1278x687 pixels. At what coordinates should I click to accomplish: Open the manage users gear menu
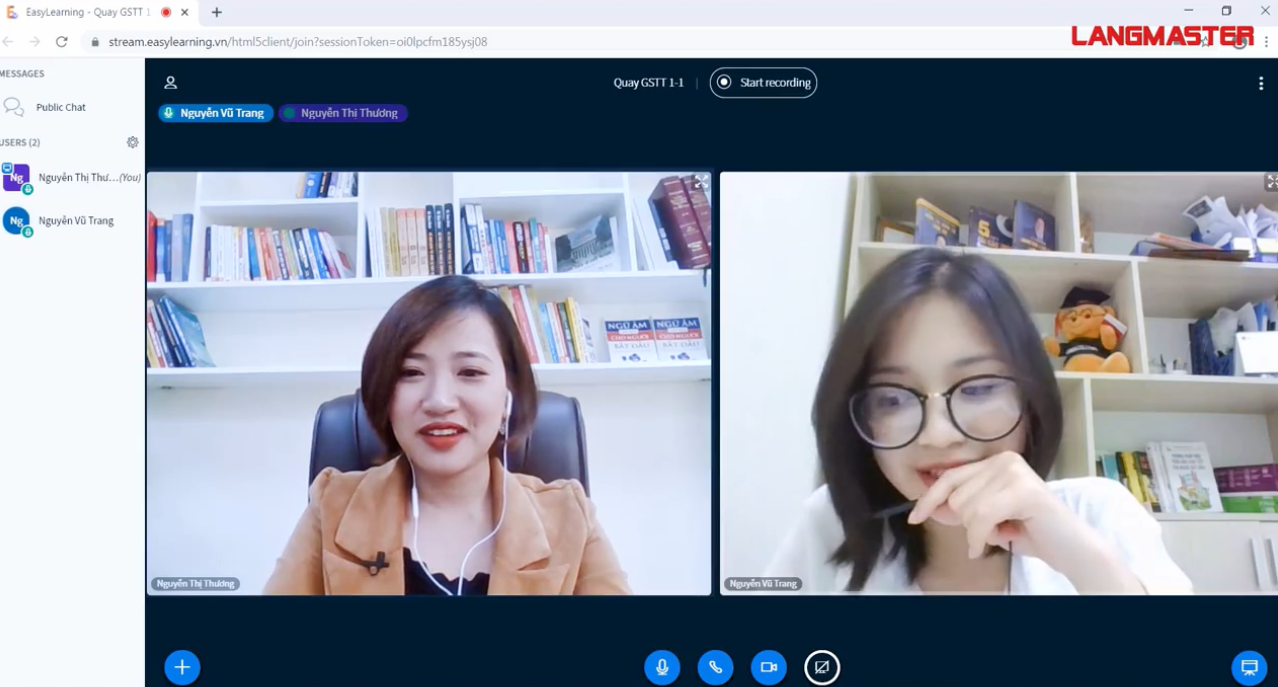132,142
